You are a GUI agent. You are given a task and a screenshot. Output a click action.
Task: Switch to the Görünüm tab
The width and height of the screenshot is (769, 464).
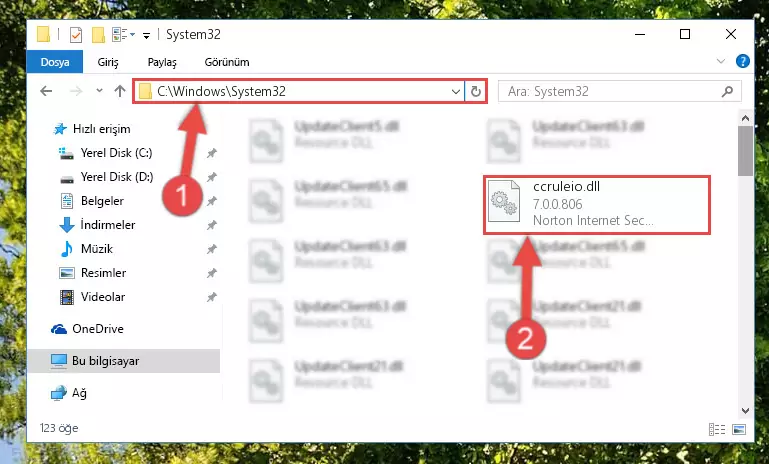tap(227, 62)
